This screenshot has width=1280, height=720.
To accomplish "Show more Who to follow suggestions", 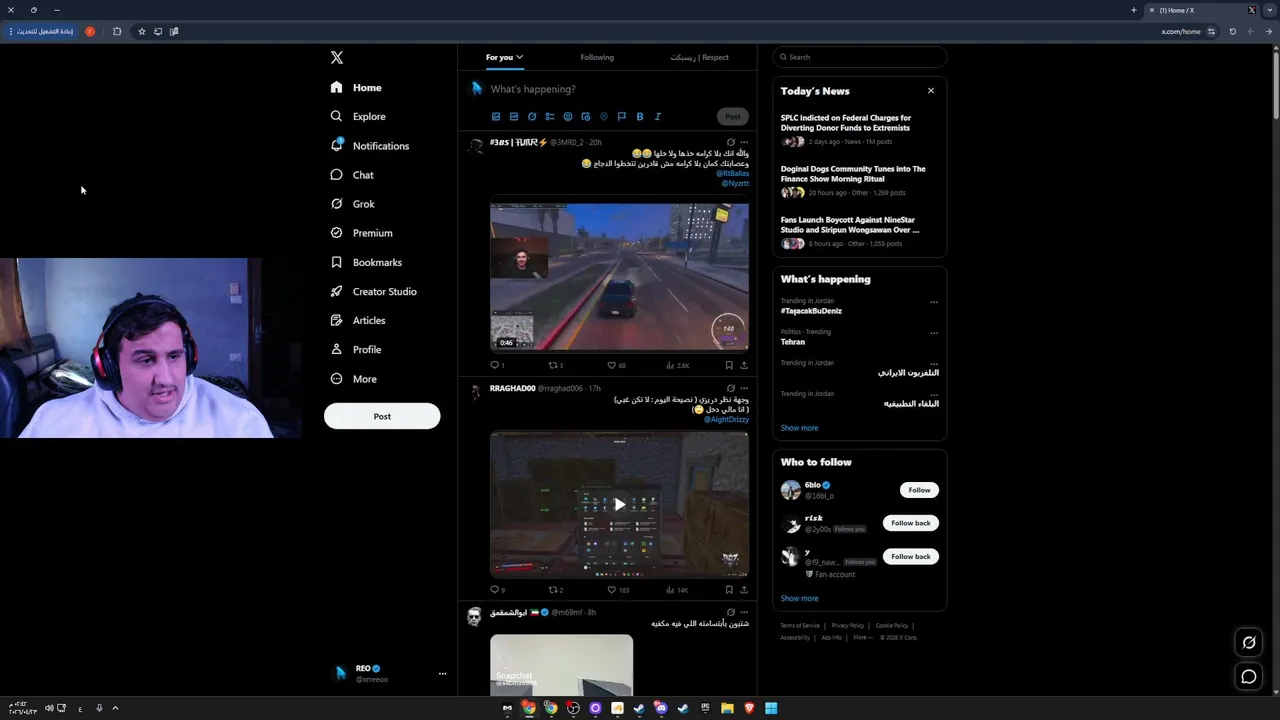I will pos(799,599).
